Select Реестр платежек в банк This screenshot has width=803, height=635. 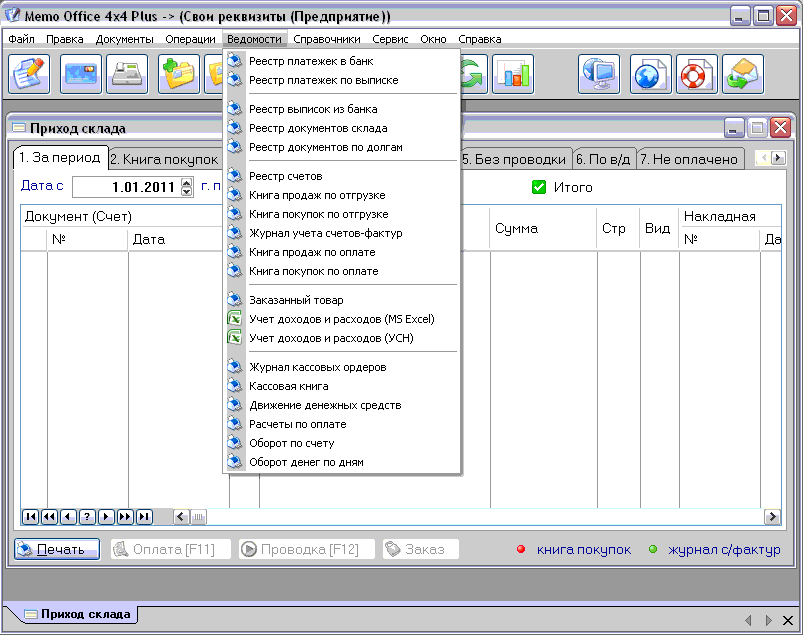342,61
